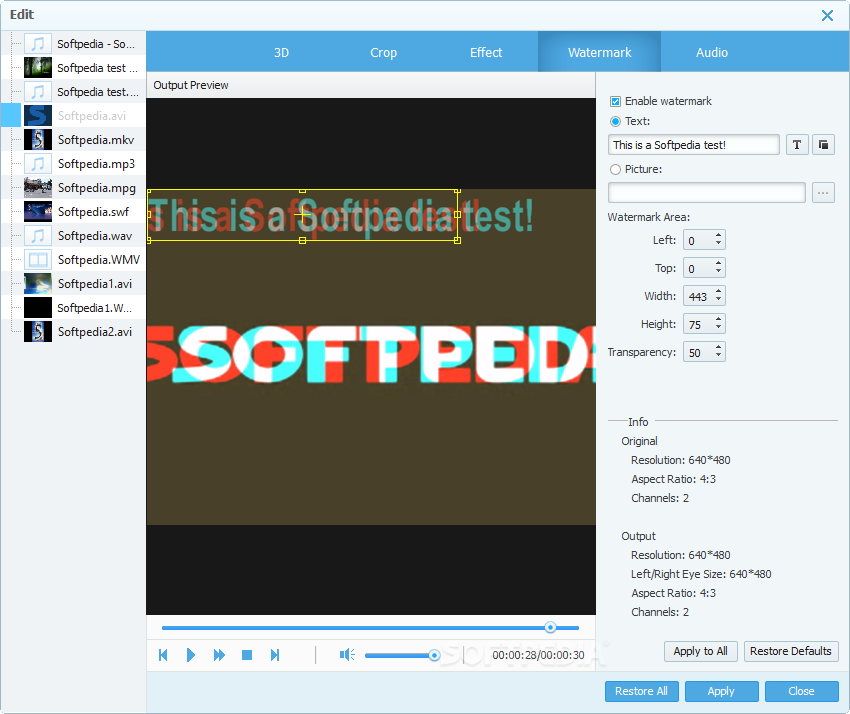Increase the Width value stepper

(x=718, y=292)
